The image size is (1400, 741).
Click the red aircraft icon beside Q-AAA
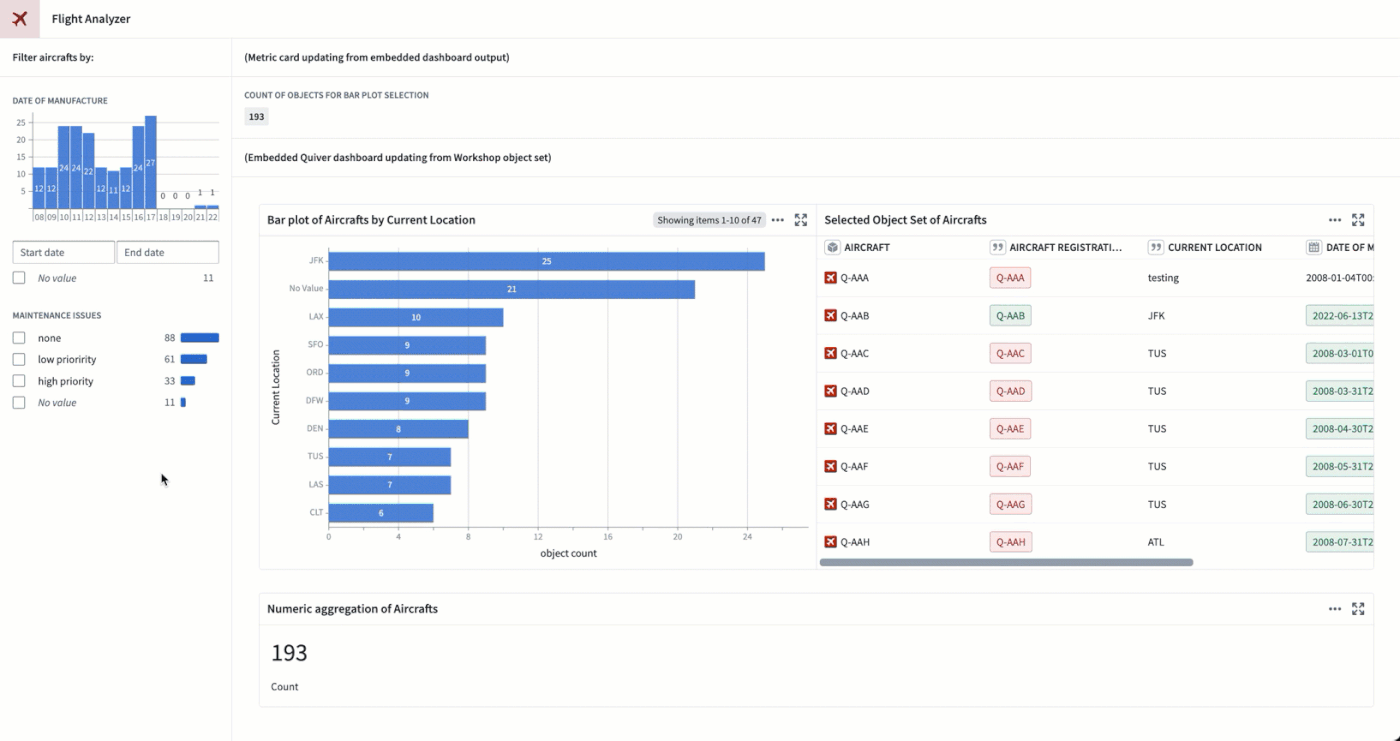point(830,278)
